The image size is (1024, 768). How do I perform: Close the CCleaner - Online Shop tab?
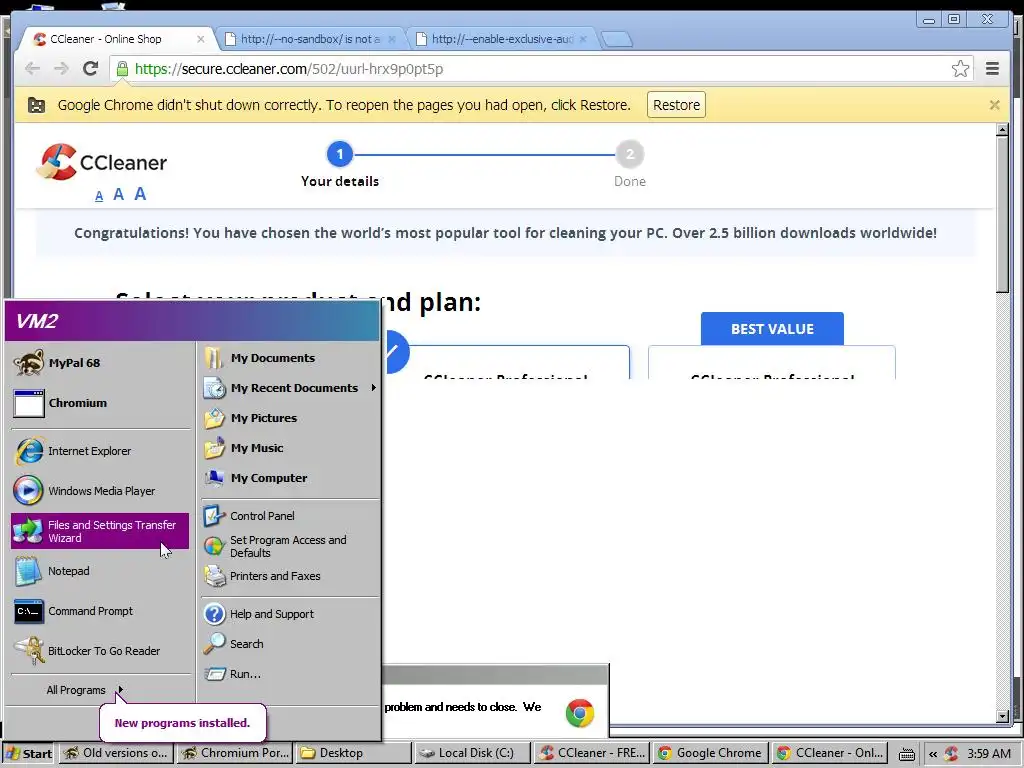(200, 39)
